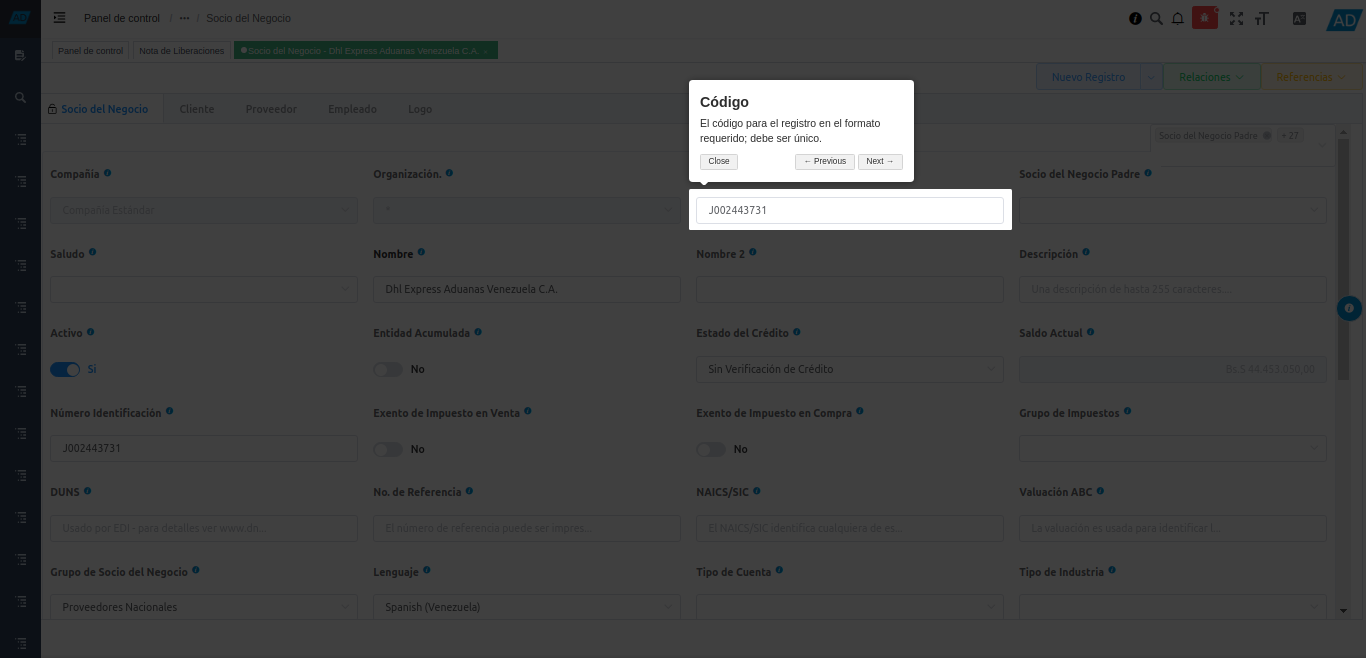Open the Organización dropdown

527,210
